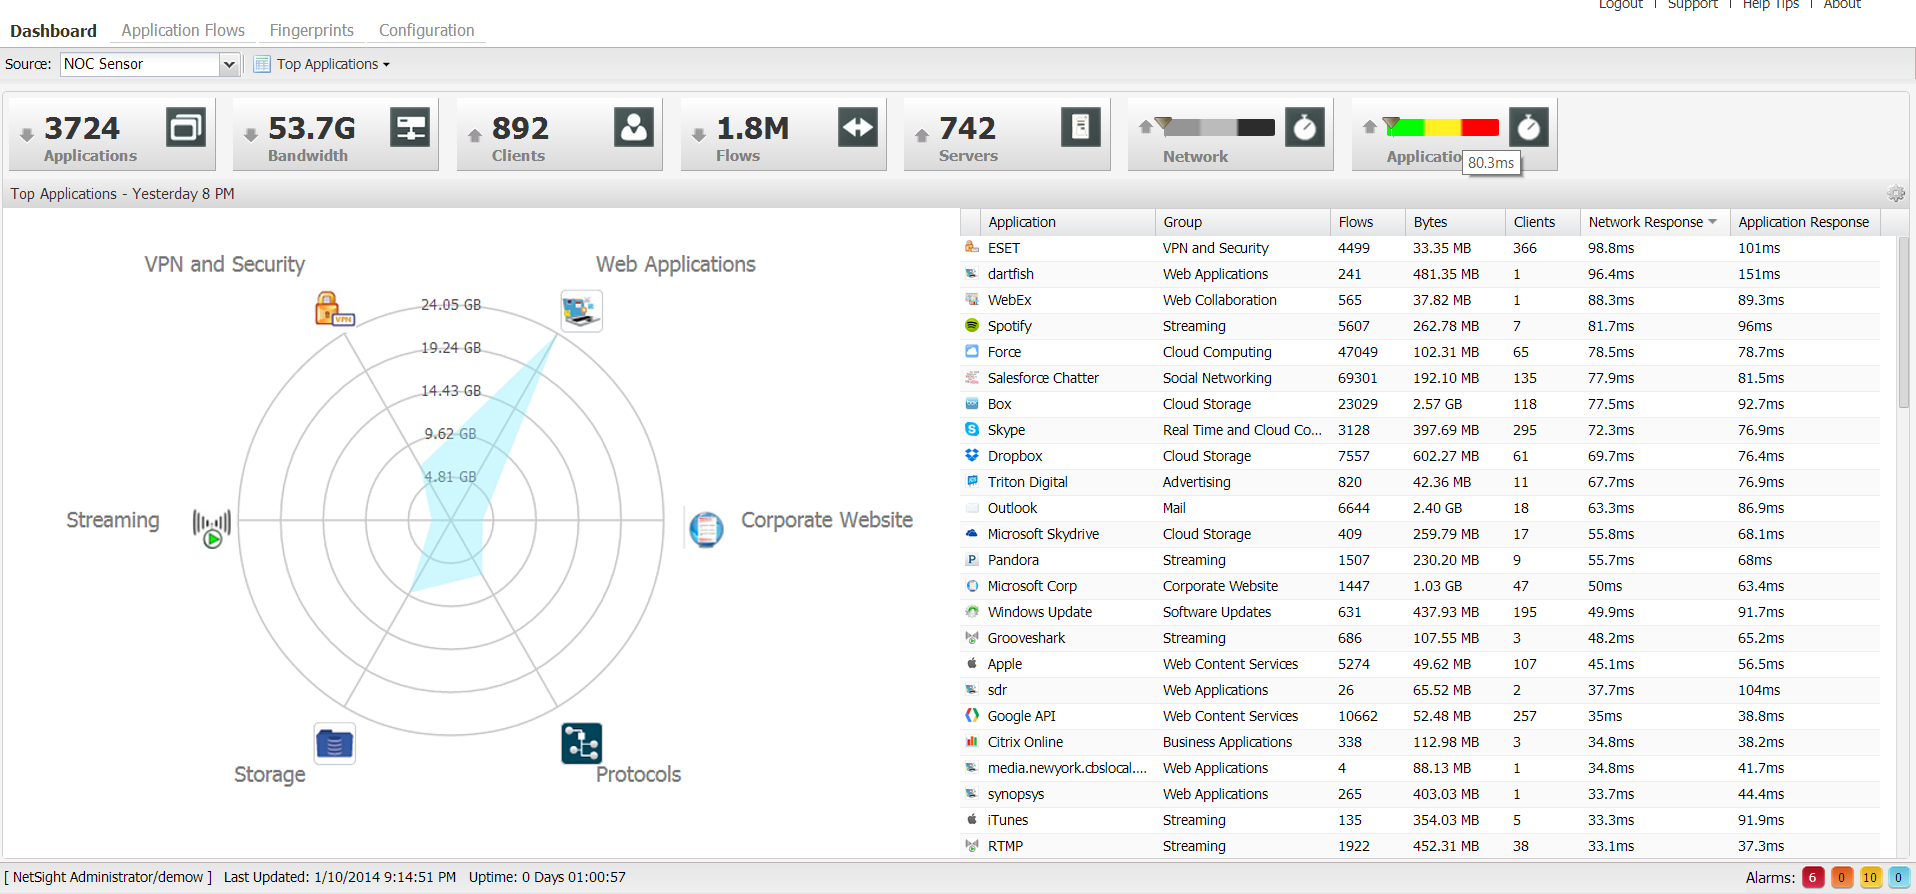Viewport: 1916px width, 894px height.
Task: Click the Citrix Online row icon
Action: point(971,741)
